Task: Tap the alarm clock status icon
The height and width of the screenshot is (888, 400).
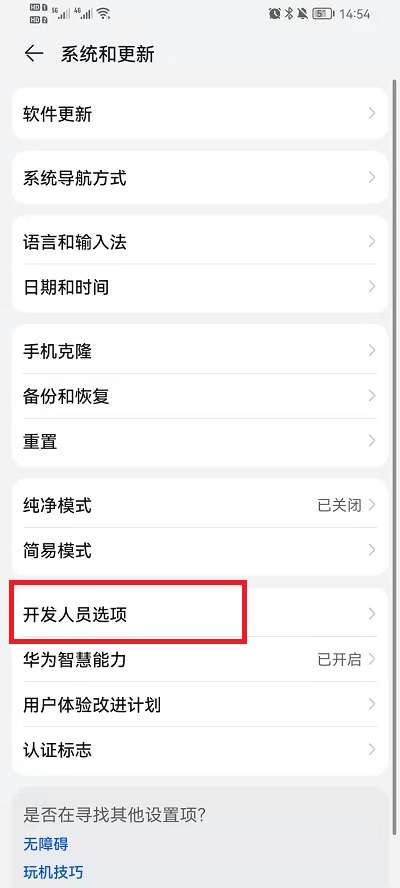Action: 275,14
